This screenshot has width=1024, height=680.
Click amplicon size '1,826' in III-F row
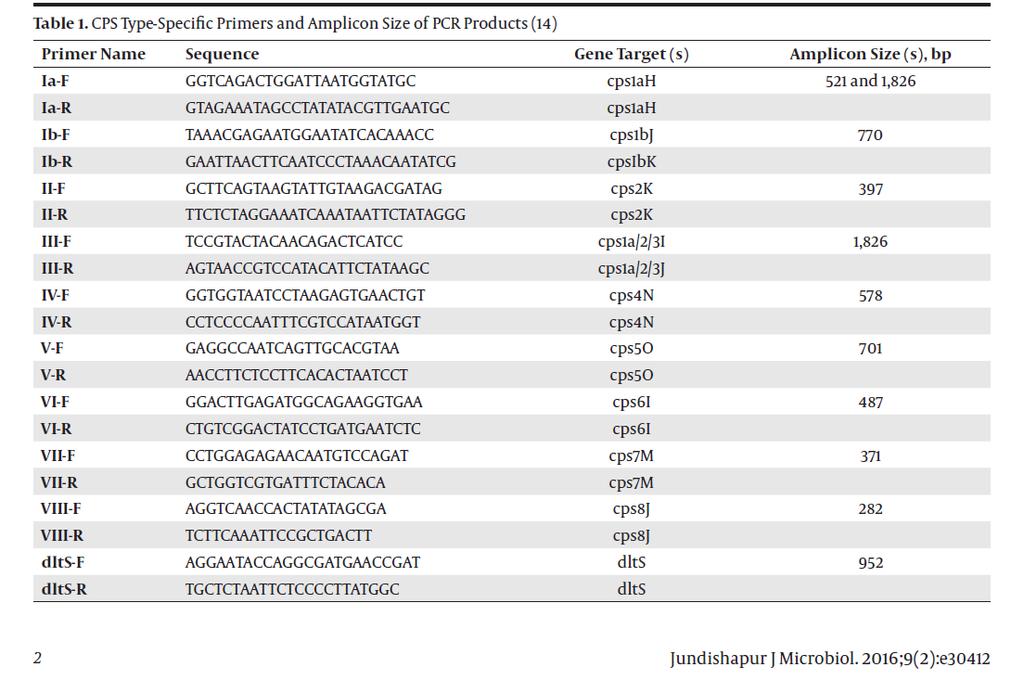point(871,242)
